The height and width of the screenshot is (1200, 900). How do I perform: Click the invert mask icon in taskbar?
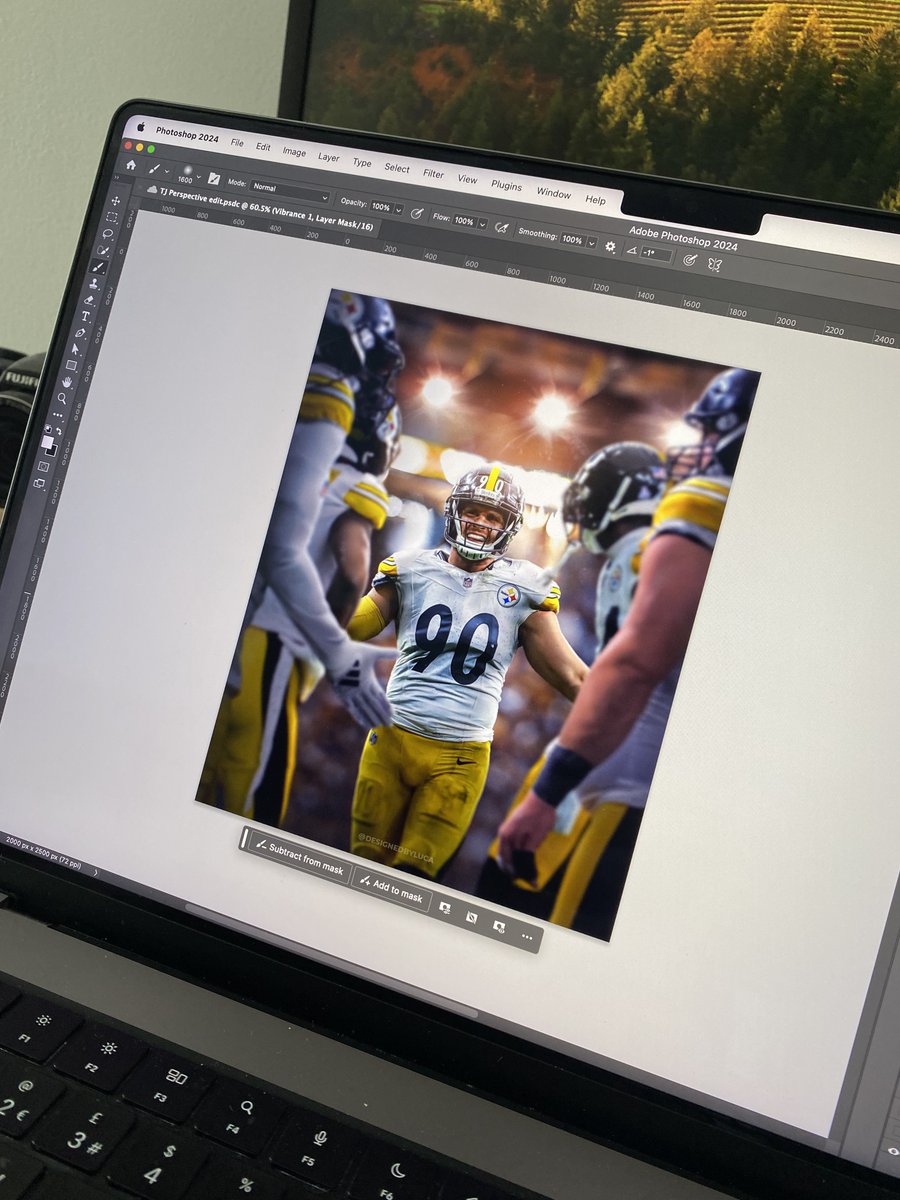click(x=472, y=917)
